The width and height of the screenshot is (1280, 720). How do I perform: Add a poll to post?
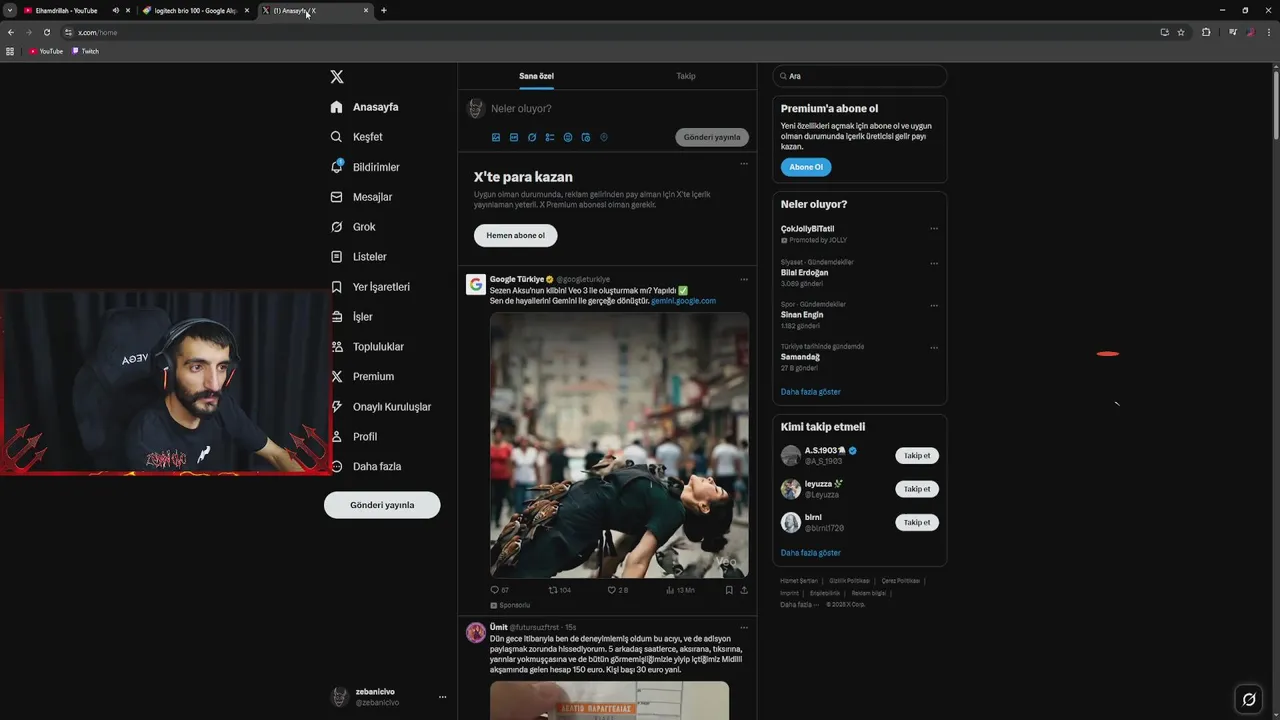550,137
